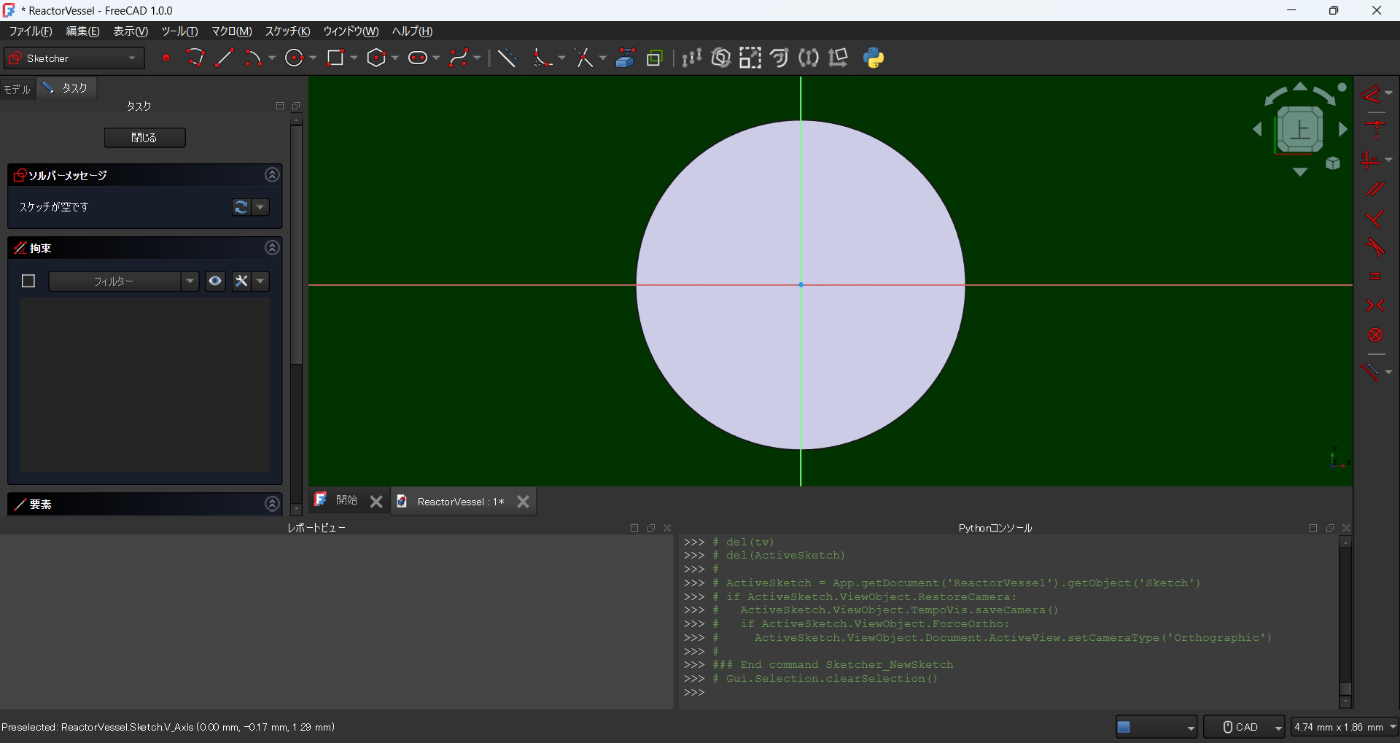The width and height of the screenshot is (1400, 743).
Task: Select the B-spline tool
Action: click(x=459, y=58)
